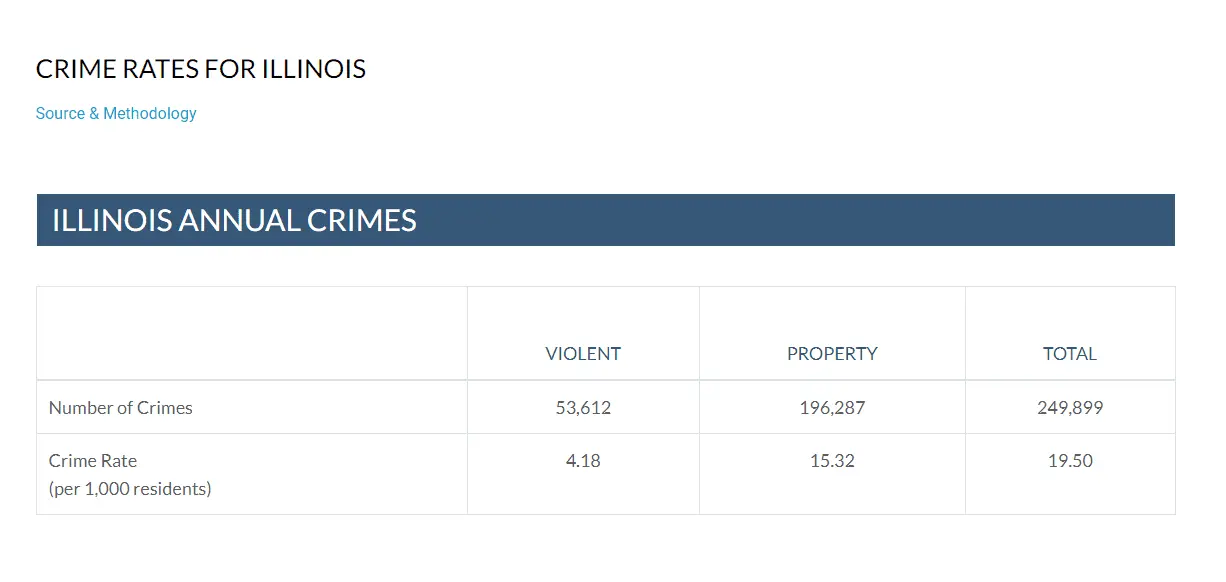Click the Crime Rate row label
Image resolution: width=1226 pixels, height=582 pixels.
(93, 461)
